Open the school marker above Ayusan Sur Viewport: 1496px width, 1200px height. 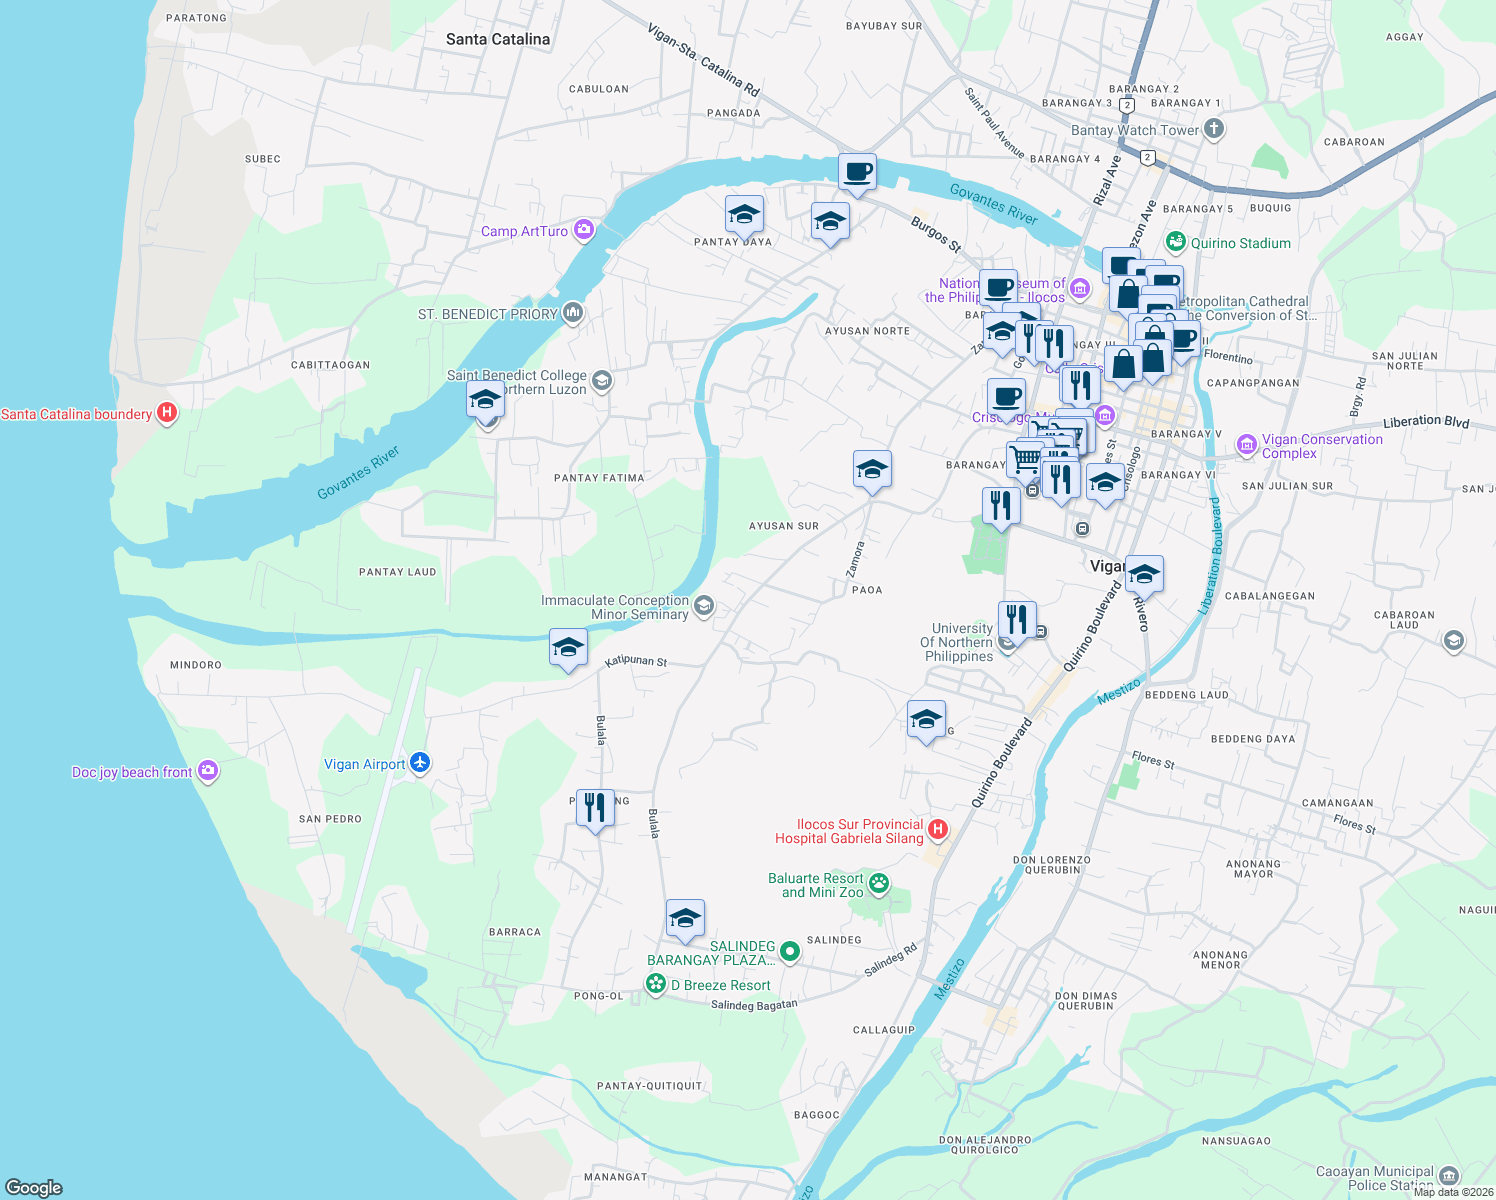pyautogui.click(x=872, y=472)
